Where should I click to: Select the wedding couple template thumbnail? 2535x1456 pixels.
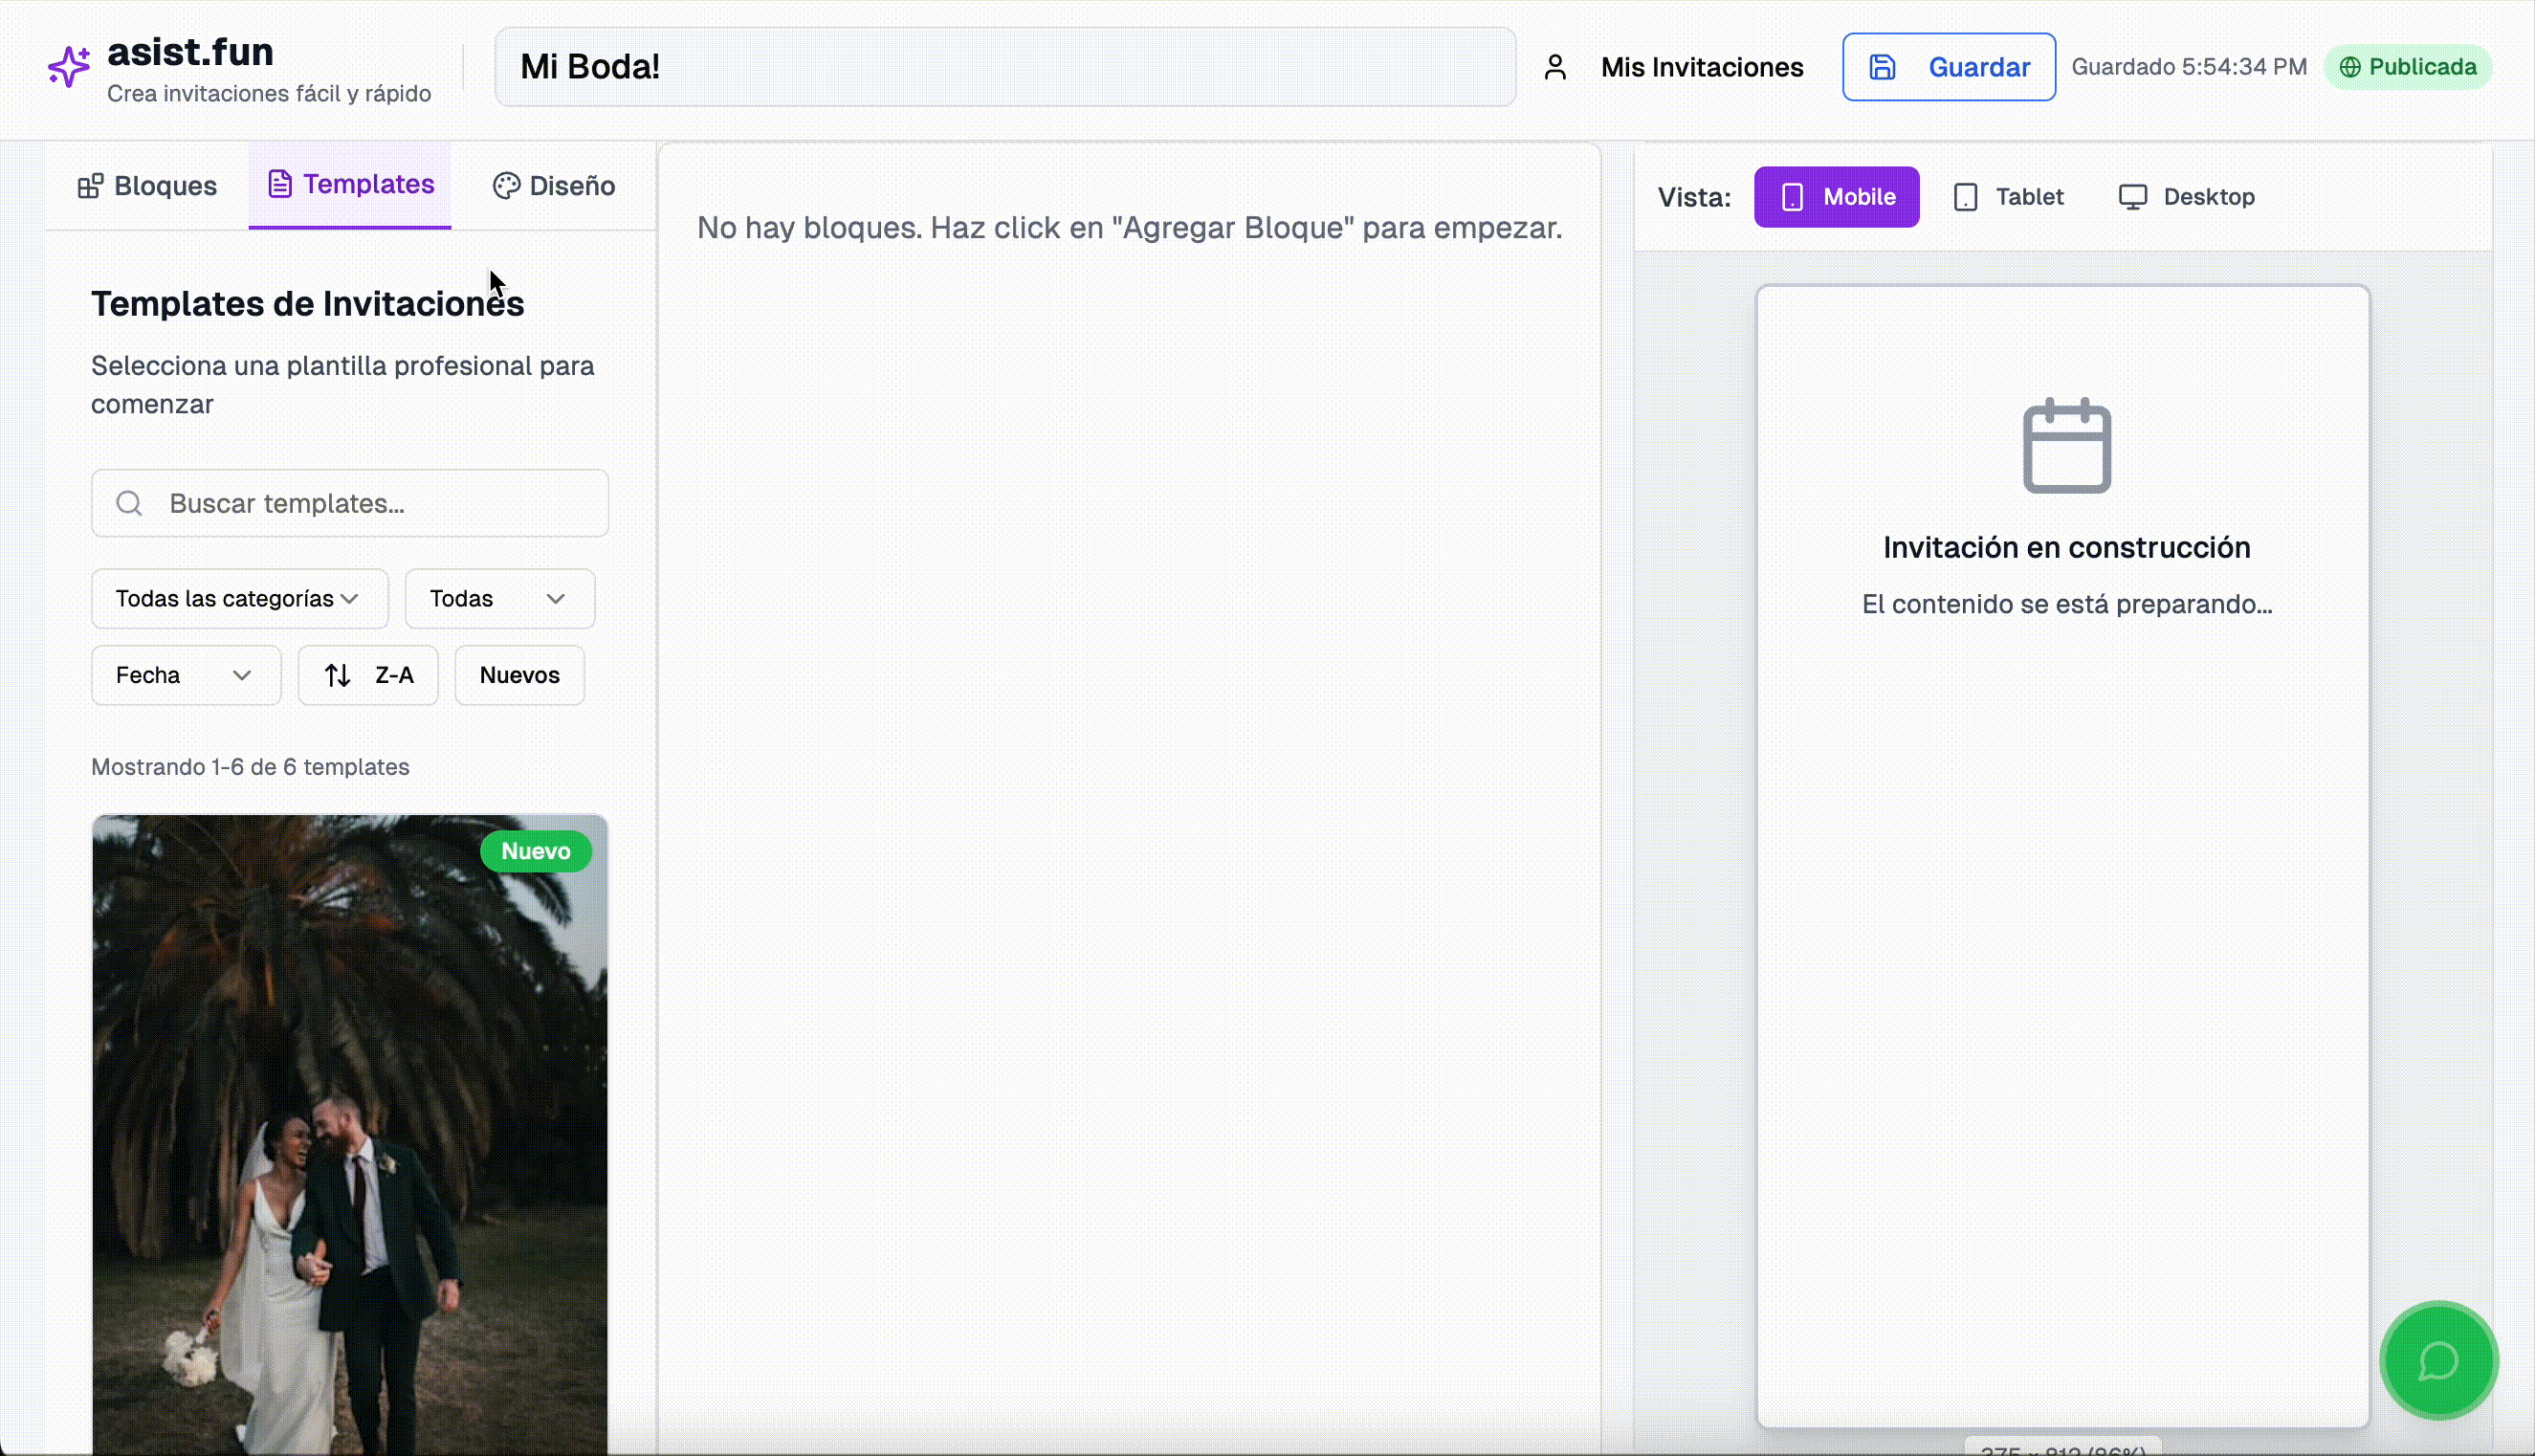[x=349, y=1130]
